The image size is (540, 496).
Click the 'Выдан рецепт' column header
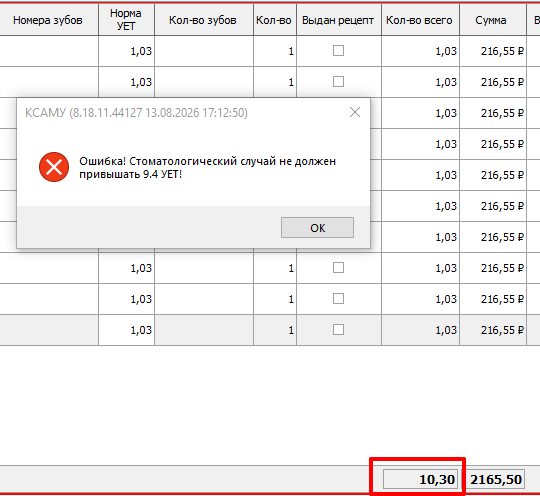[x=339, y=20]
